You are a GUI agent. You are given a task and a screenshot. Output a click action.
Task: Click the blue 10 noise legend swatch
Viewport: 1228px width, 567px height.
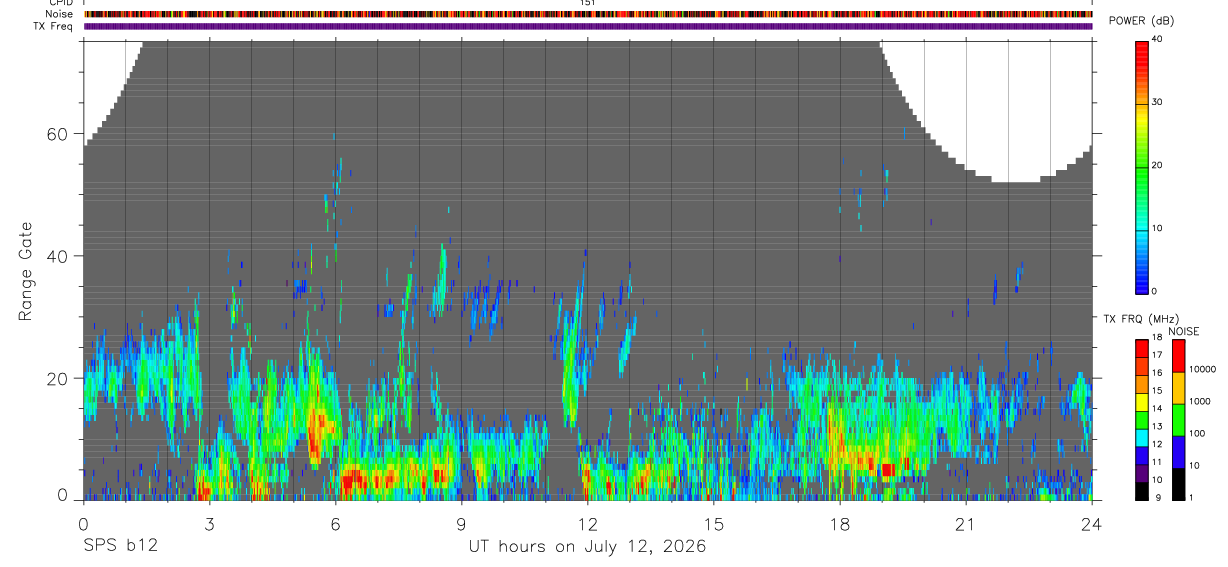pyautogui.click(x=1178, y=452)
